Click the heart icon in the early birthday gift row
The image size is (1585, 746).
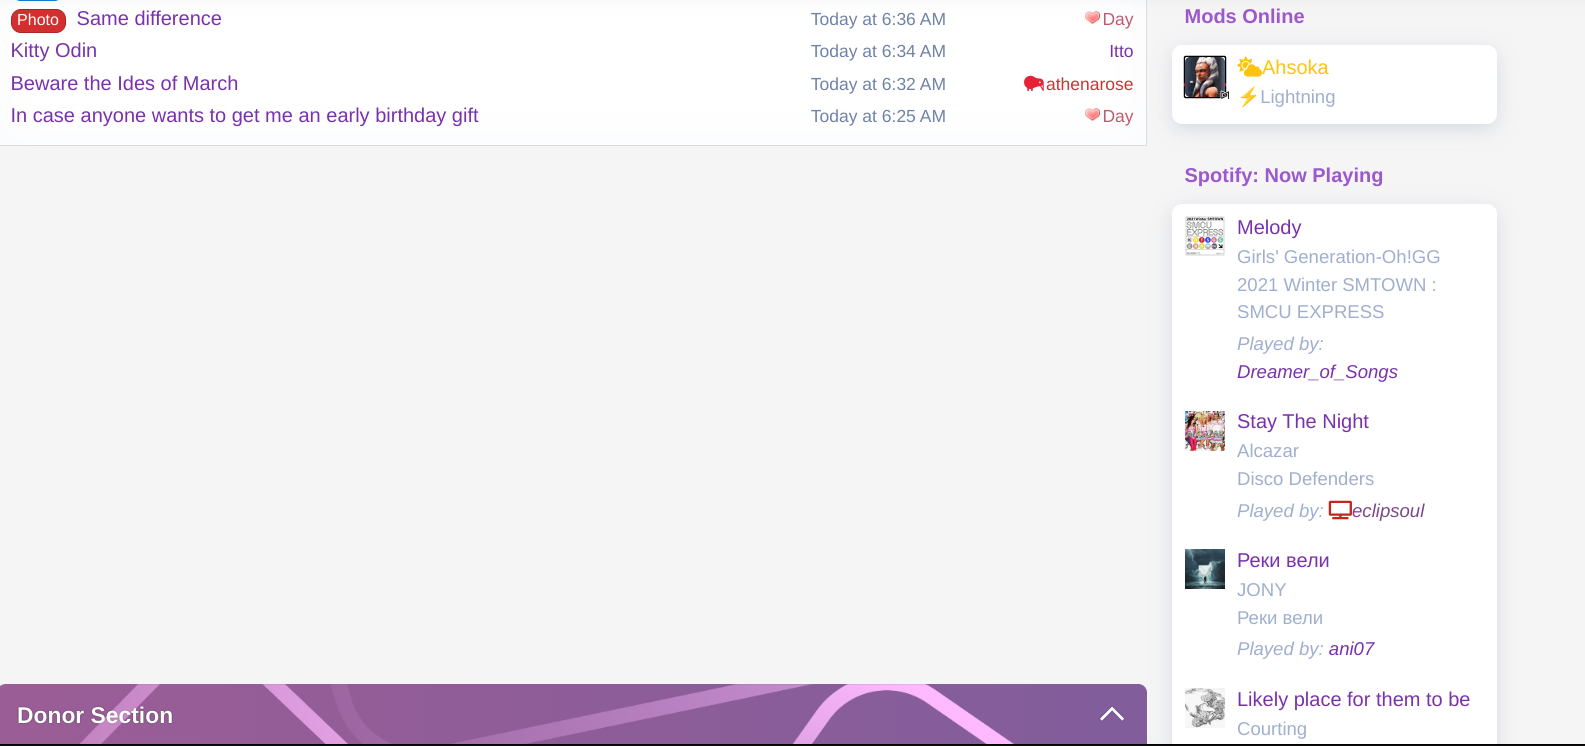(1092, 115)
